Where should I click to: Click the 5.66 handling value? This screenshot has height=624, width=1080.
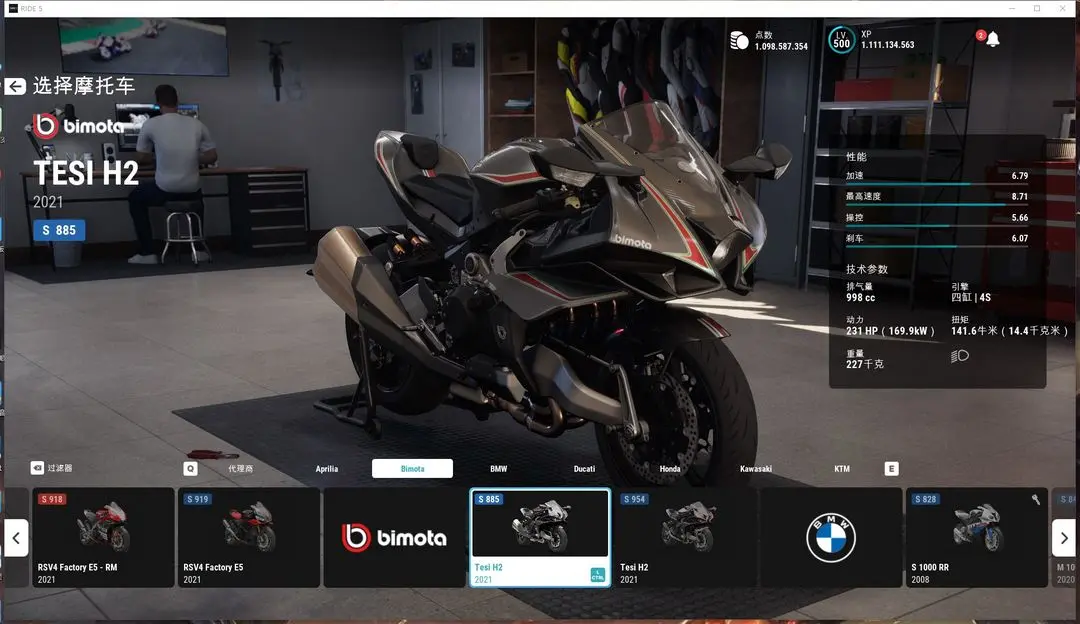tap(1019, 218)
